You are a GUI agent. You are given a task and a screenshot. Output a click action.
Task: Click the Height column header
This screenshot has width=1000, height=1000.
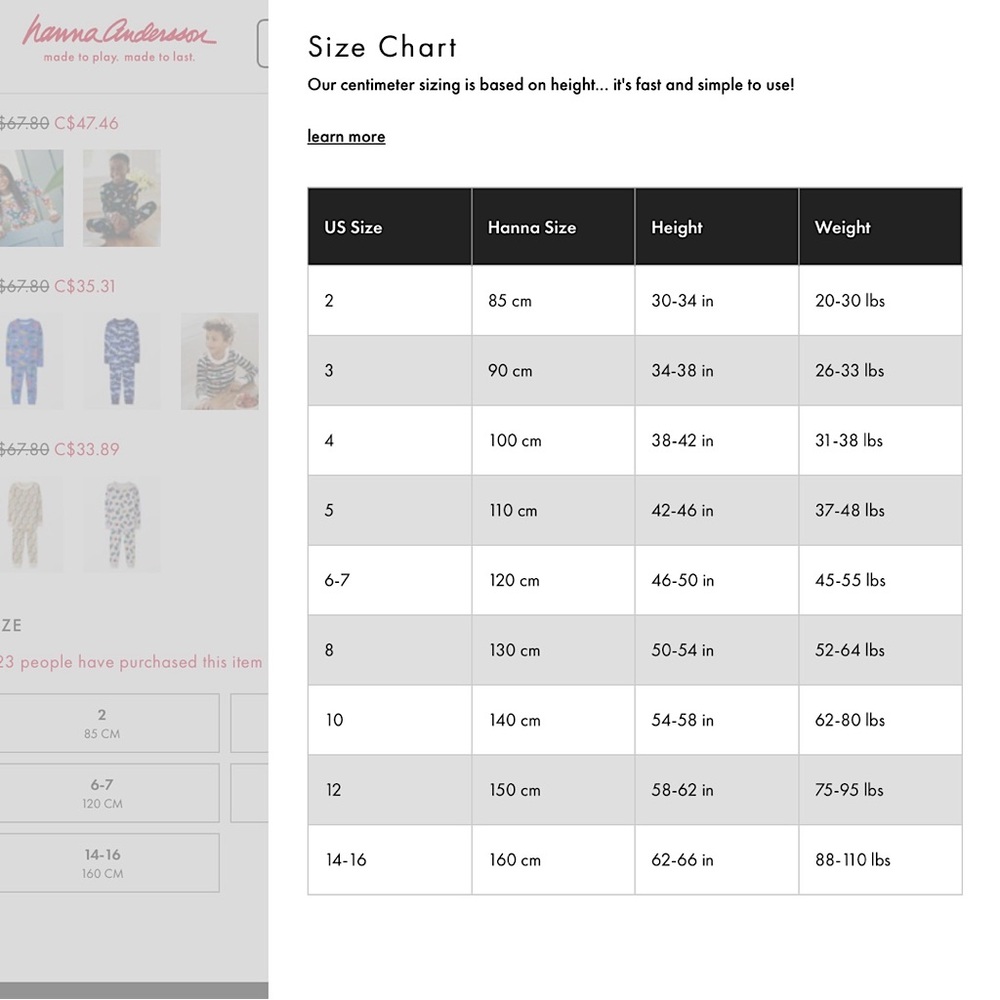tap(717, 226)
